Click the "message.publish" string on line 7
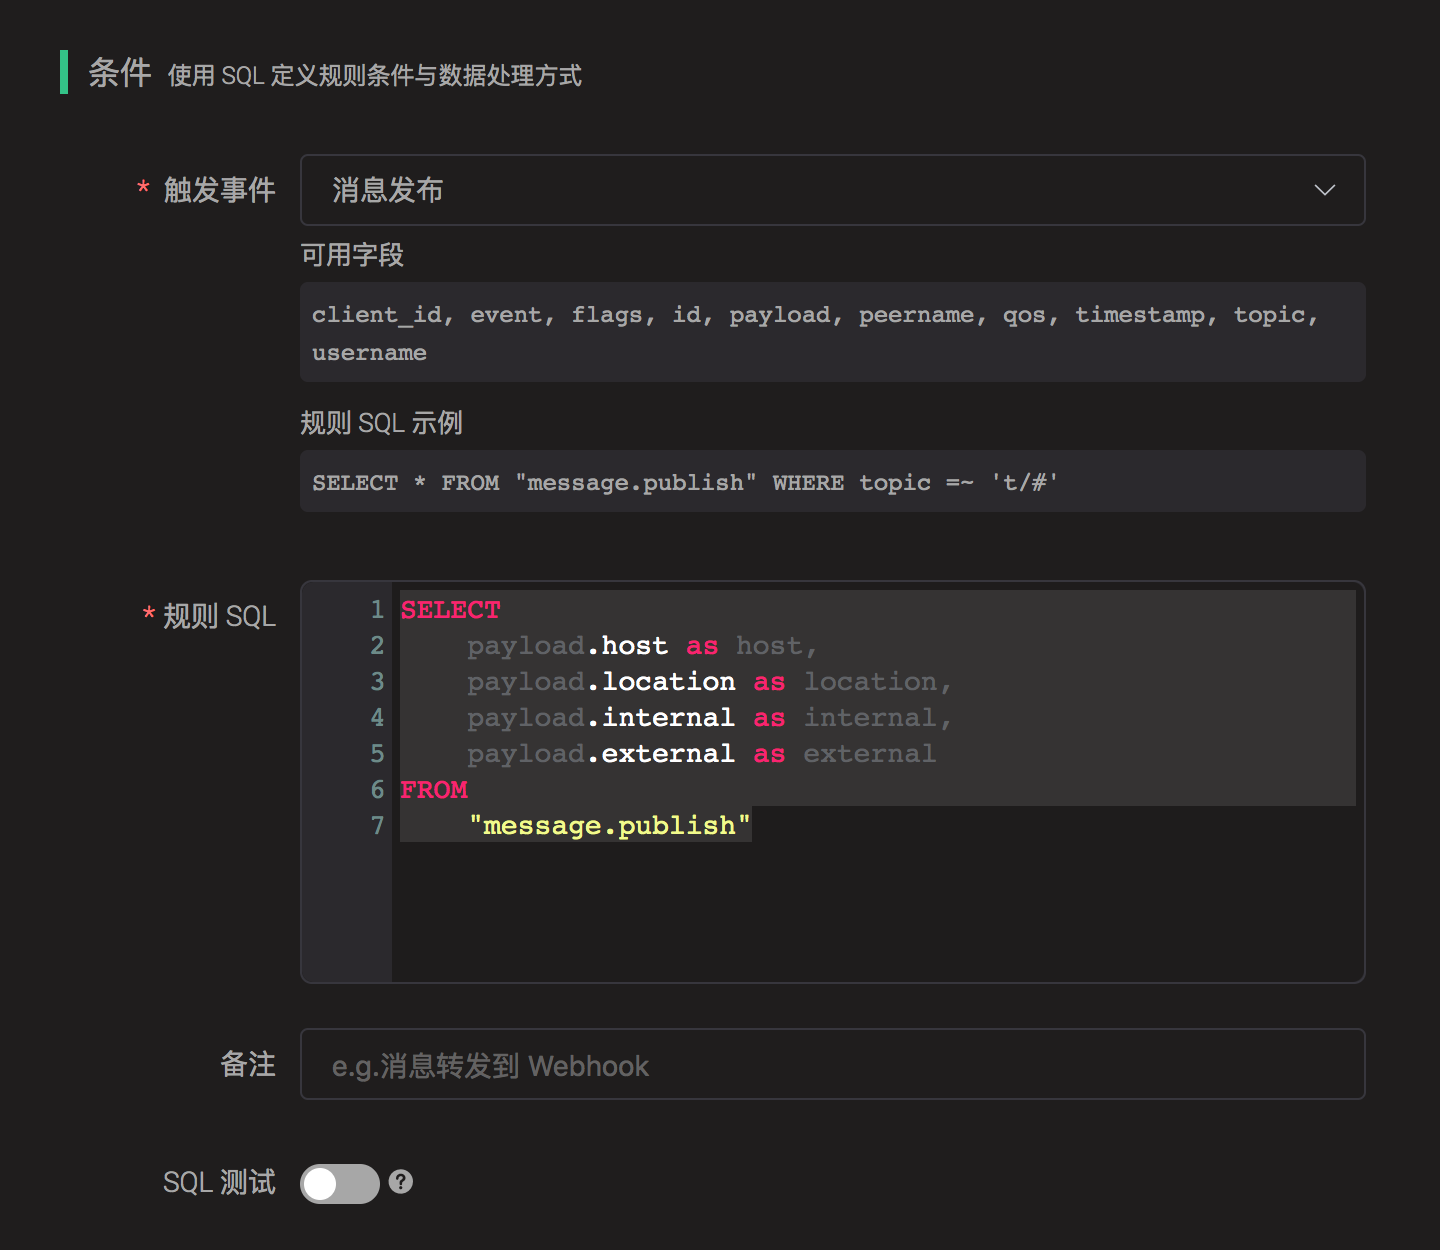The height and width of the screenshot is (1250, 1440). pos(610,826)
